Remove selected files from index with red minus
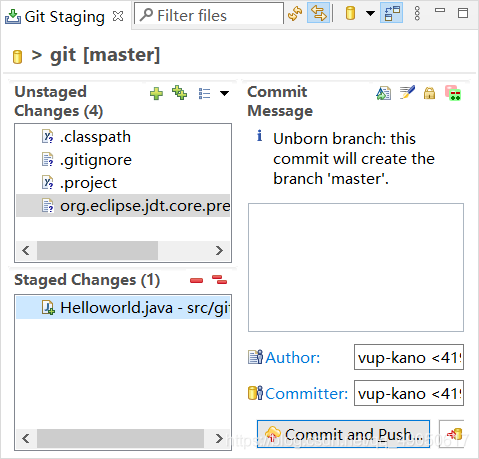Viewport: 479px width, 459px height. [196, 280]
